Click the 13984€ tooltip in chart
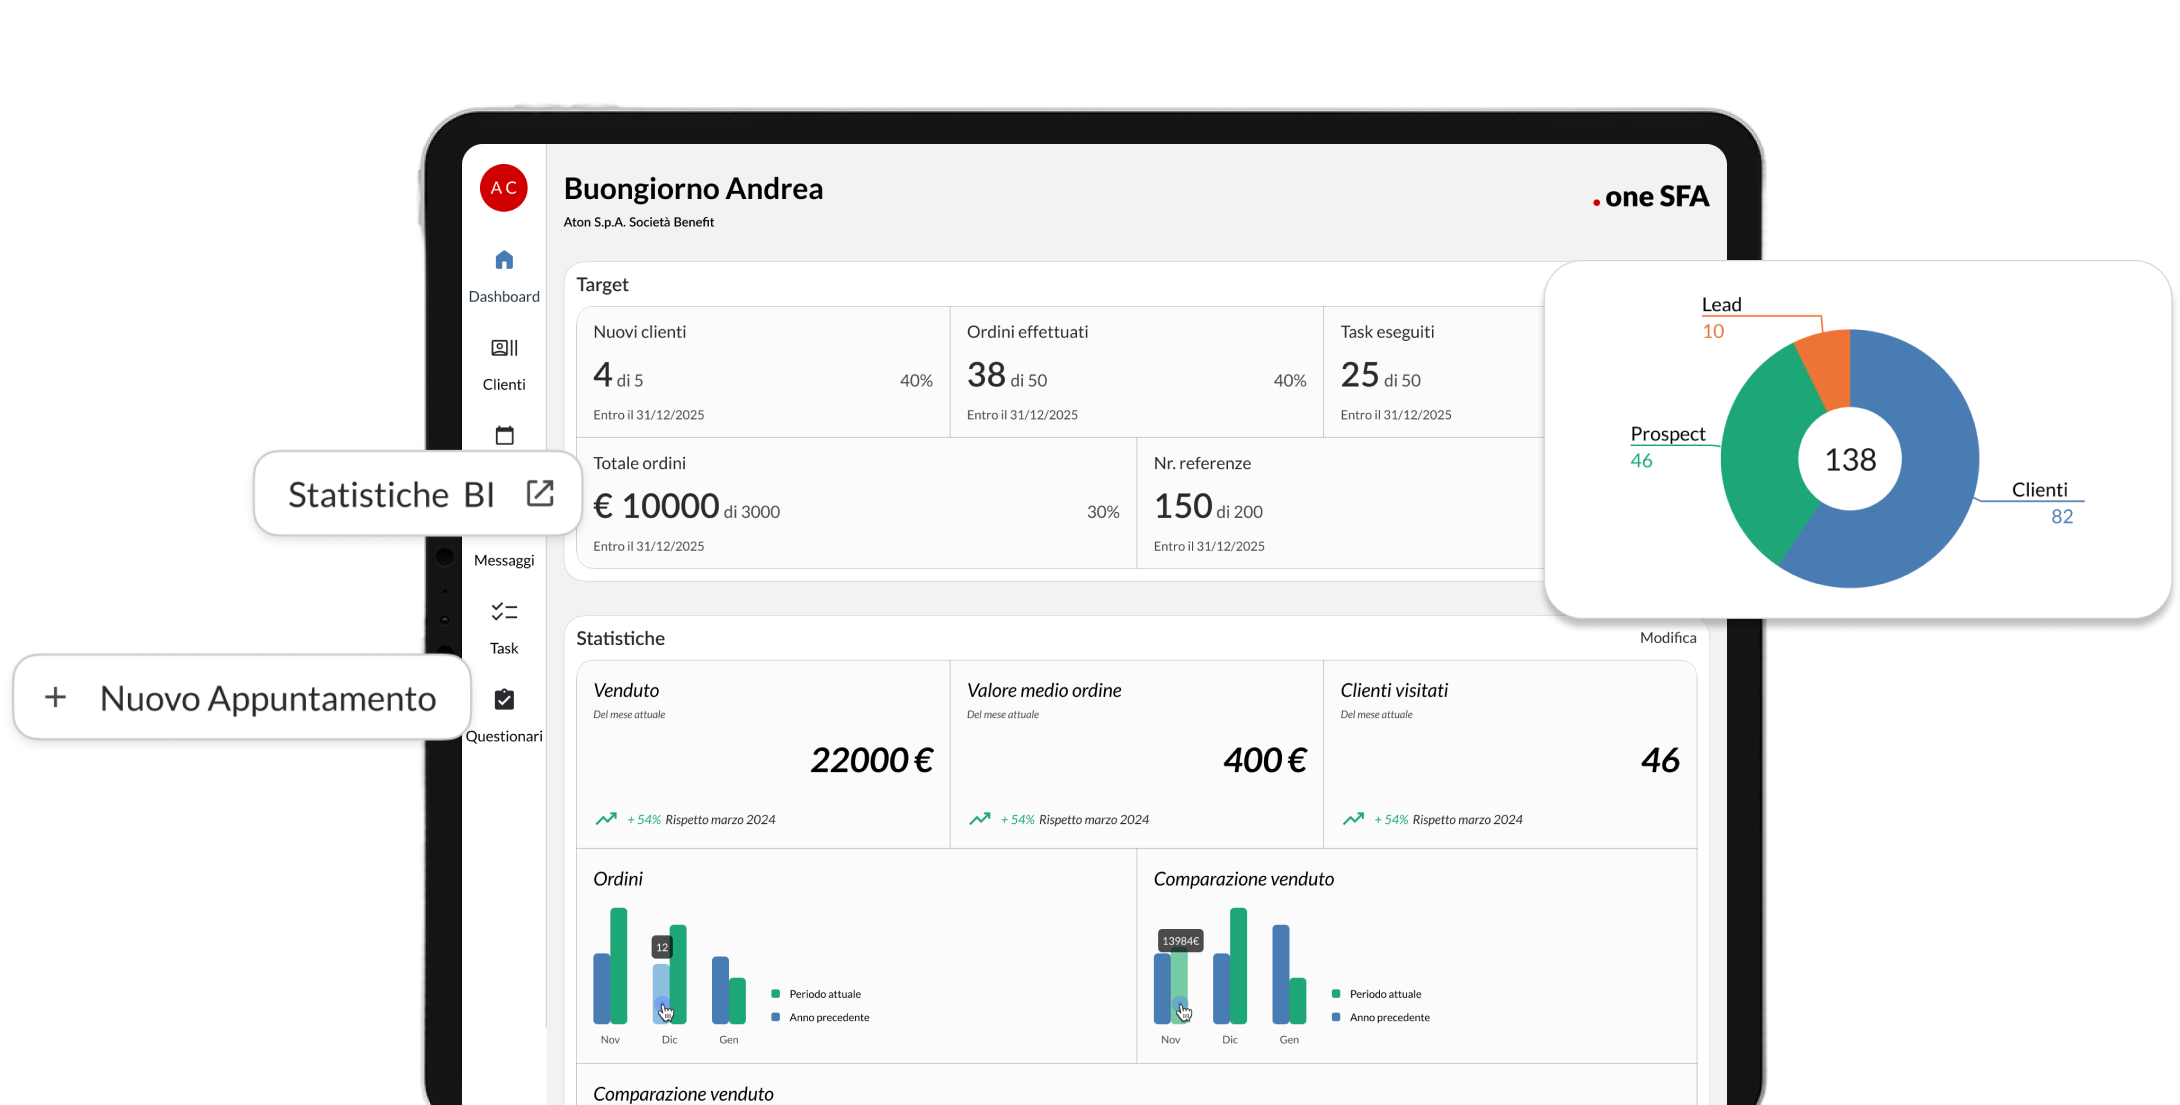The image size is (2180, 1105). click(x=1180, y=941)
